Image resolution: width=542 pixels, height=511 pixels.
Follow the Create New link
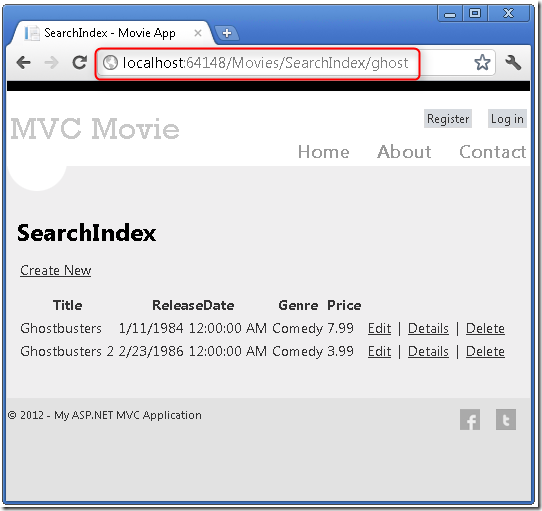coord(56,270)
